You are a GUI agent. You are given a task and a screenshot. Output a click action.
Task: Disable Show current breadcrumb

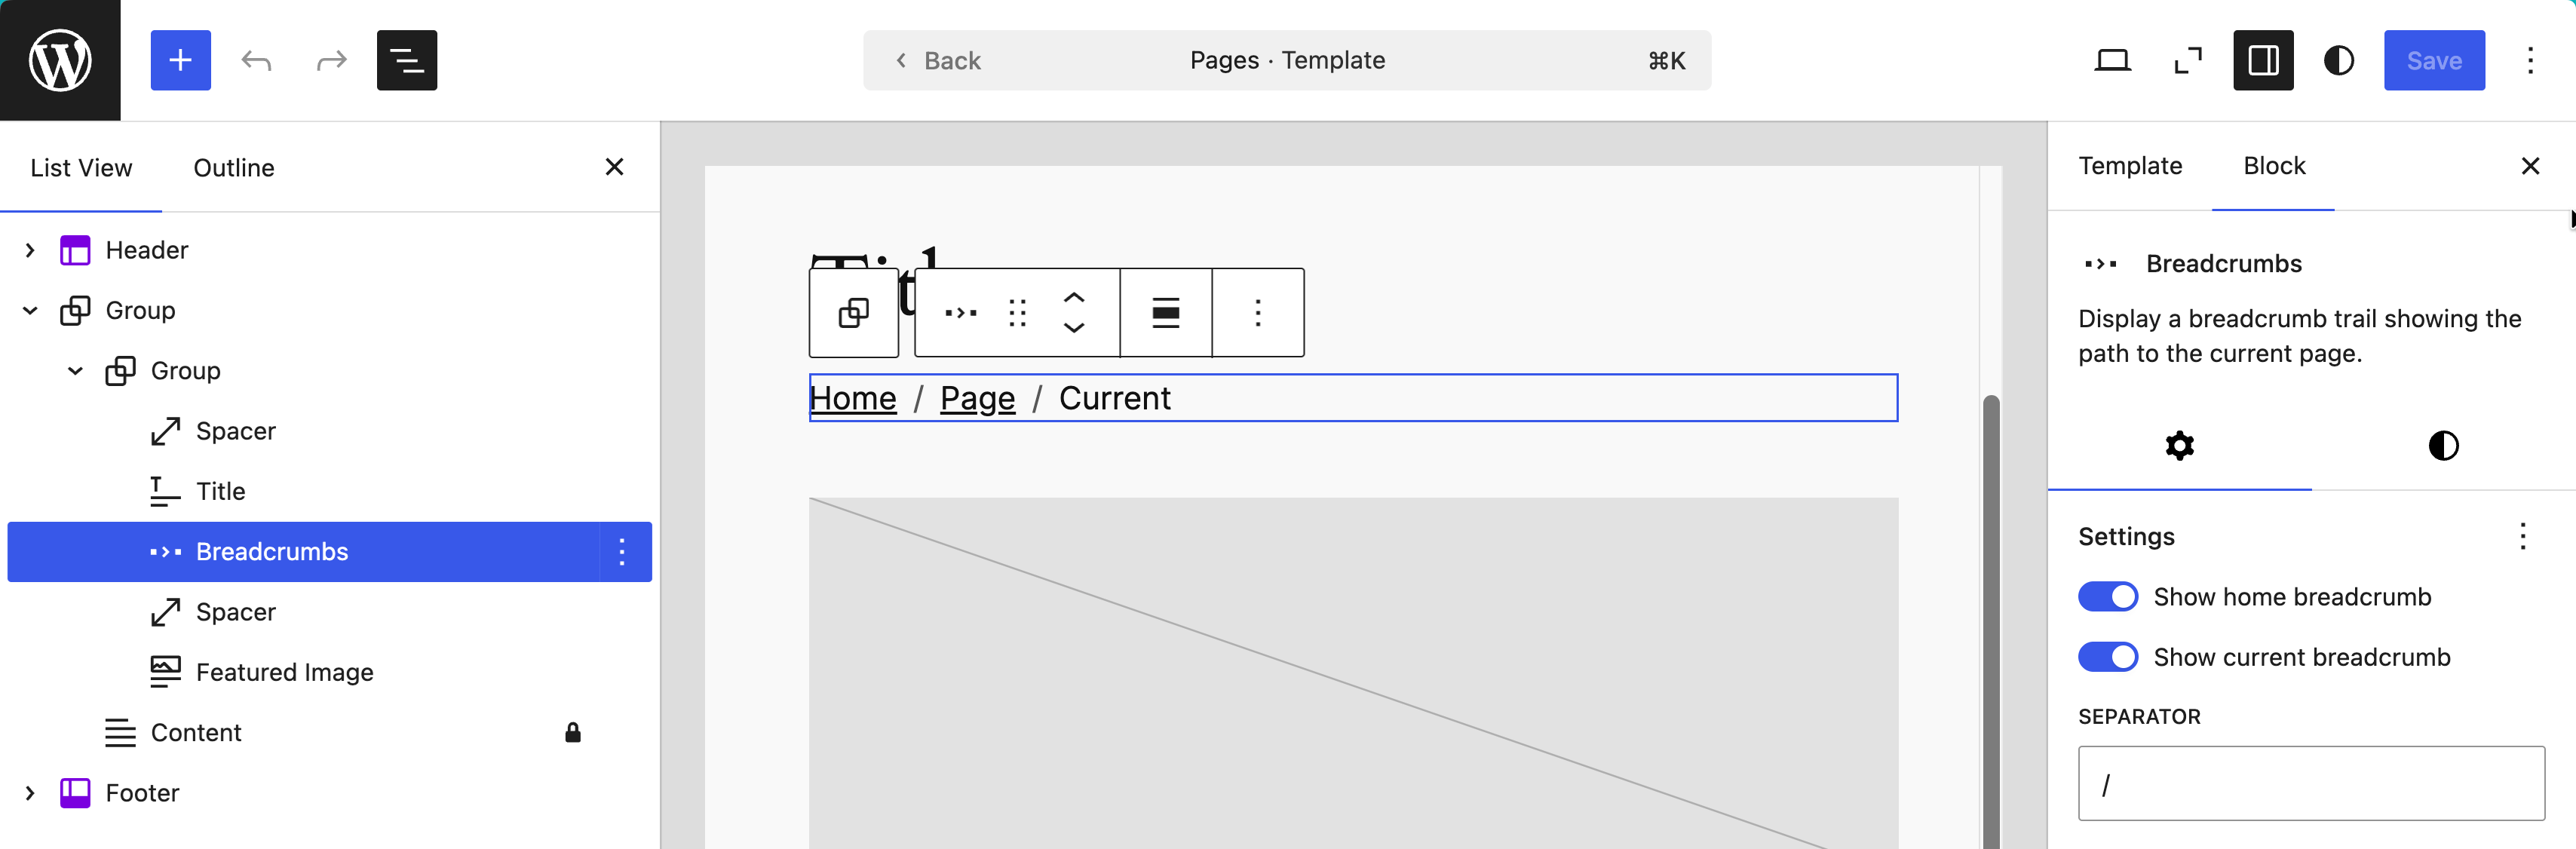pos(2107,657)
